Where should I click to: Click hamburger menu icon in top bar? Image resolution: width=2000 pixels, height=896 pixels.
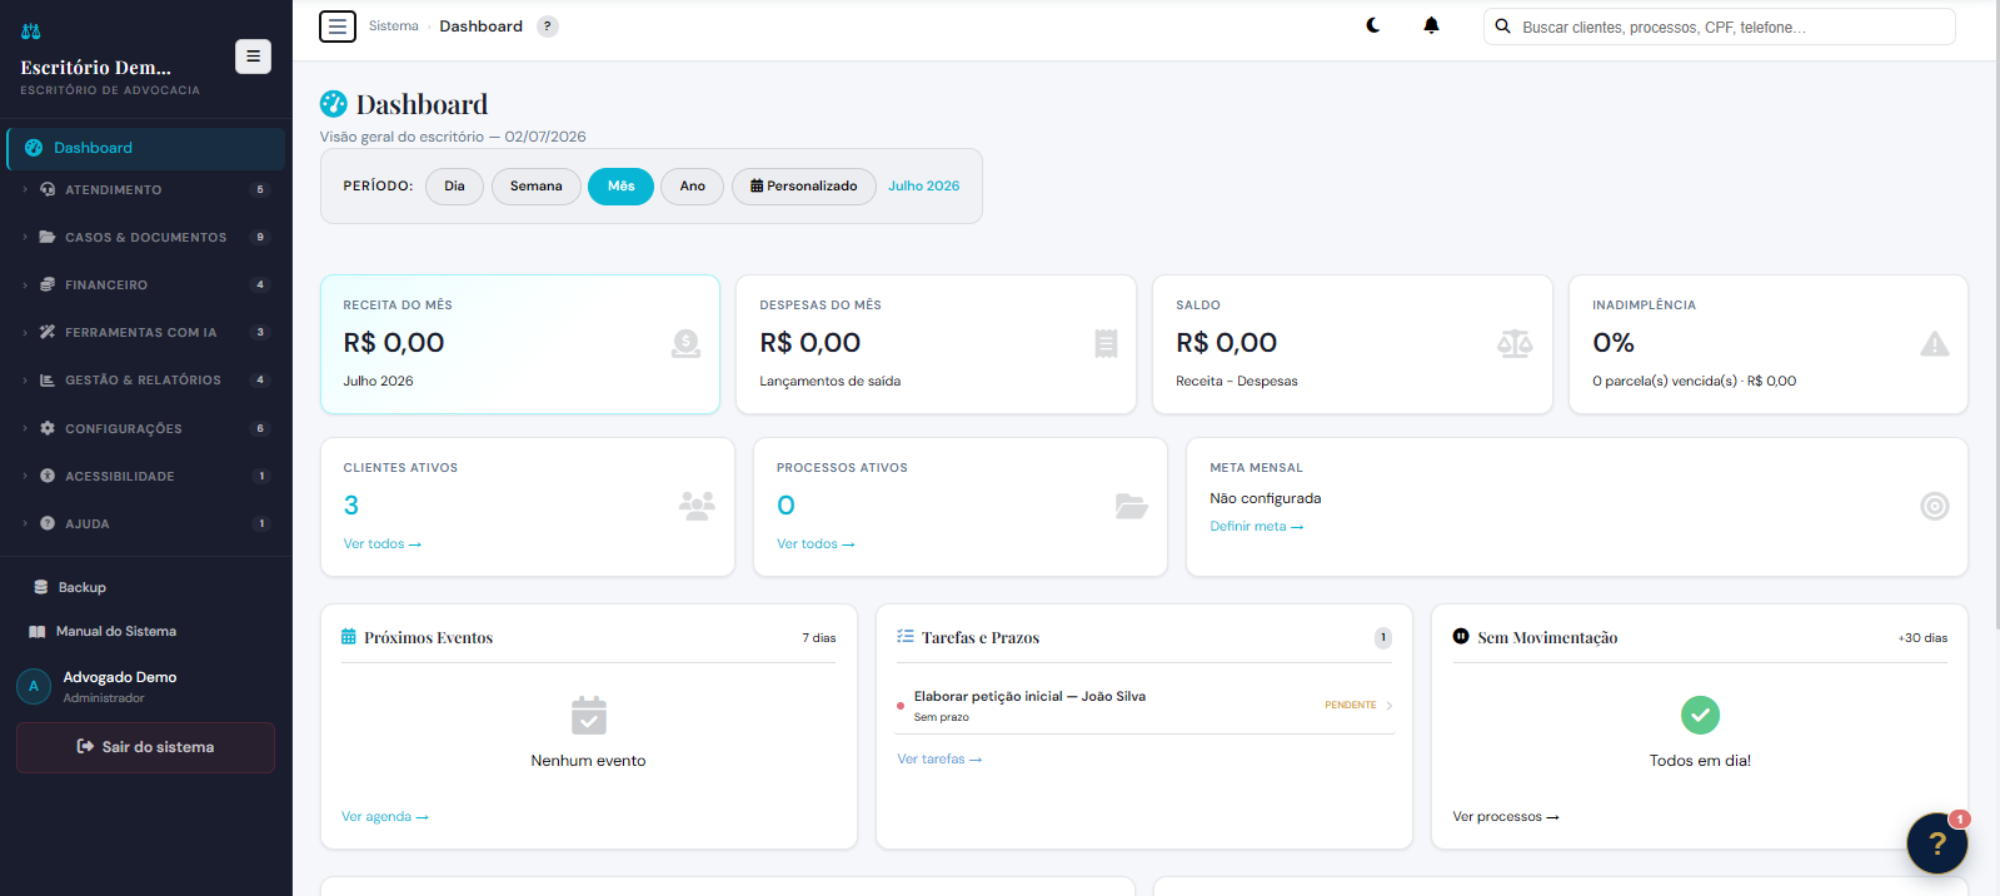pyautogui.click(x=337, y=26)
